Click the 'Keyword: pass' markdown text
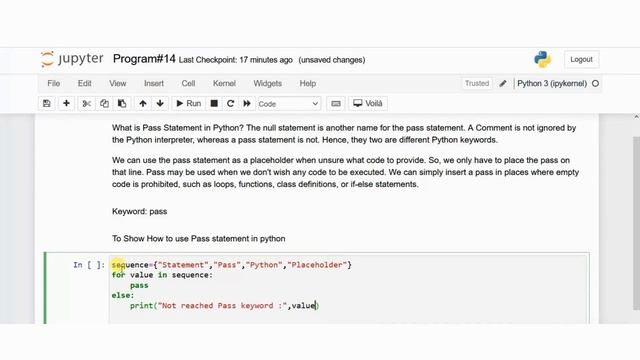640x360 pixels. (x=140, y=211)
